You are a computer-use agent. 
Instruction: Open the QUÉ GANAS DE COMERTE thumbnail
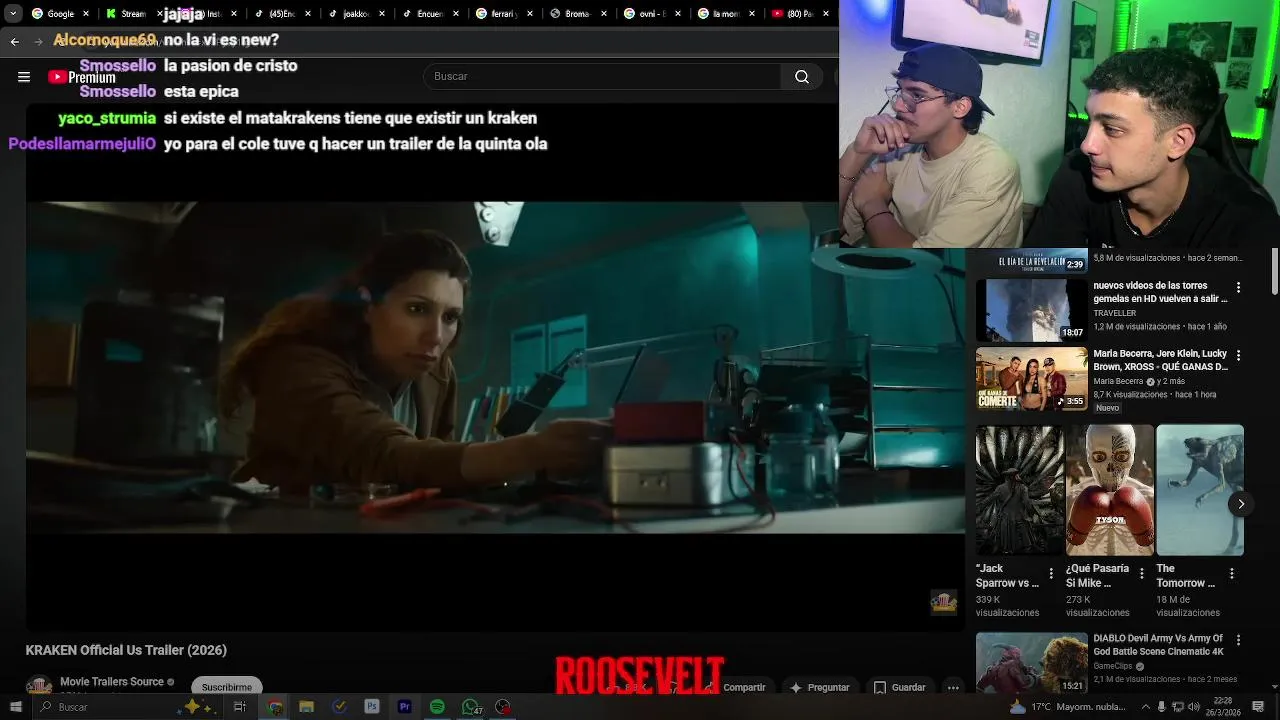[x=1031, y=379]
